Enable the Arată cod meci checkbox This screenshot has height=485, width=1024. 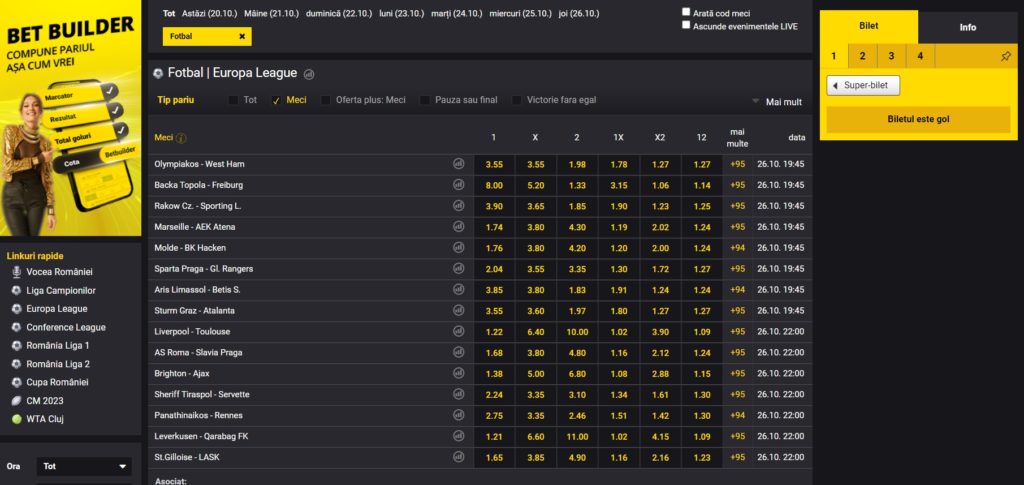pos(686,13)
